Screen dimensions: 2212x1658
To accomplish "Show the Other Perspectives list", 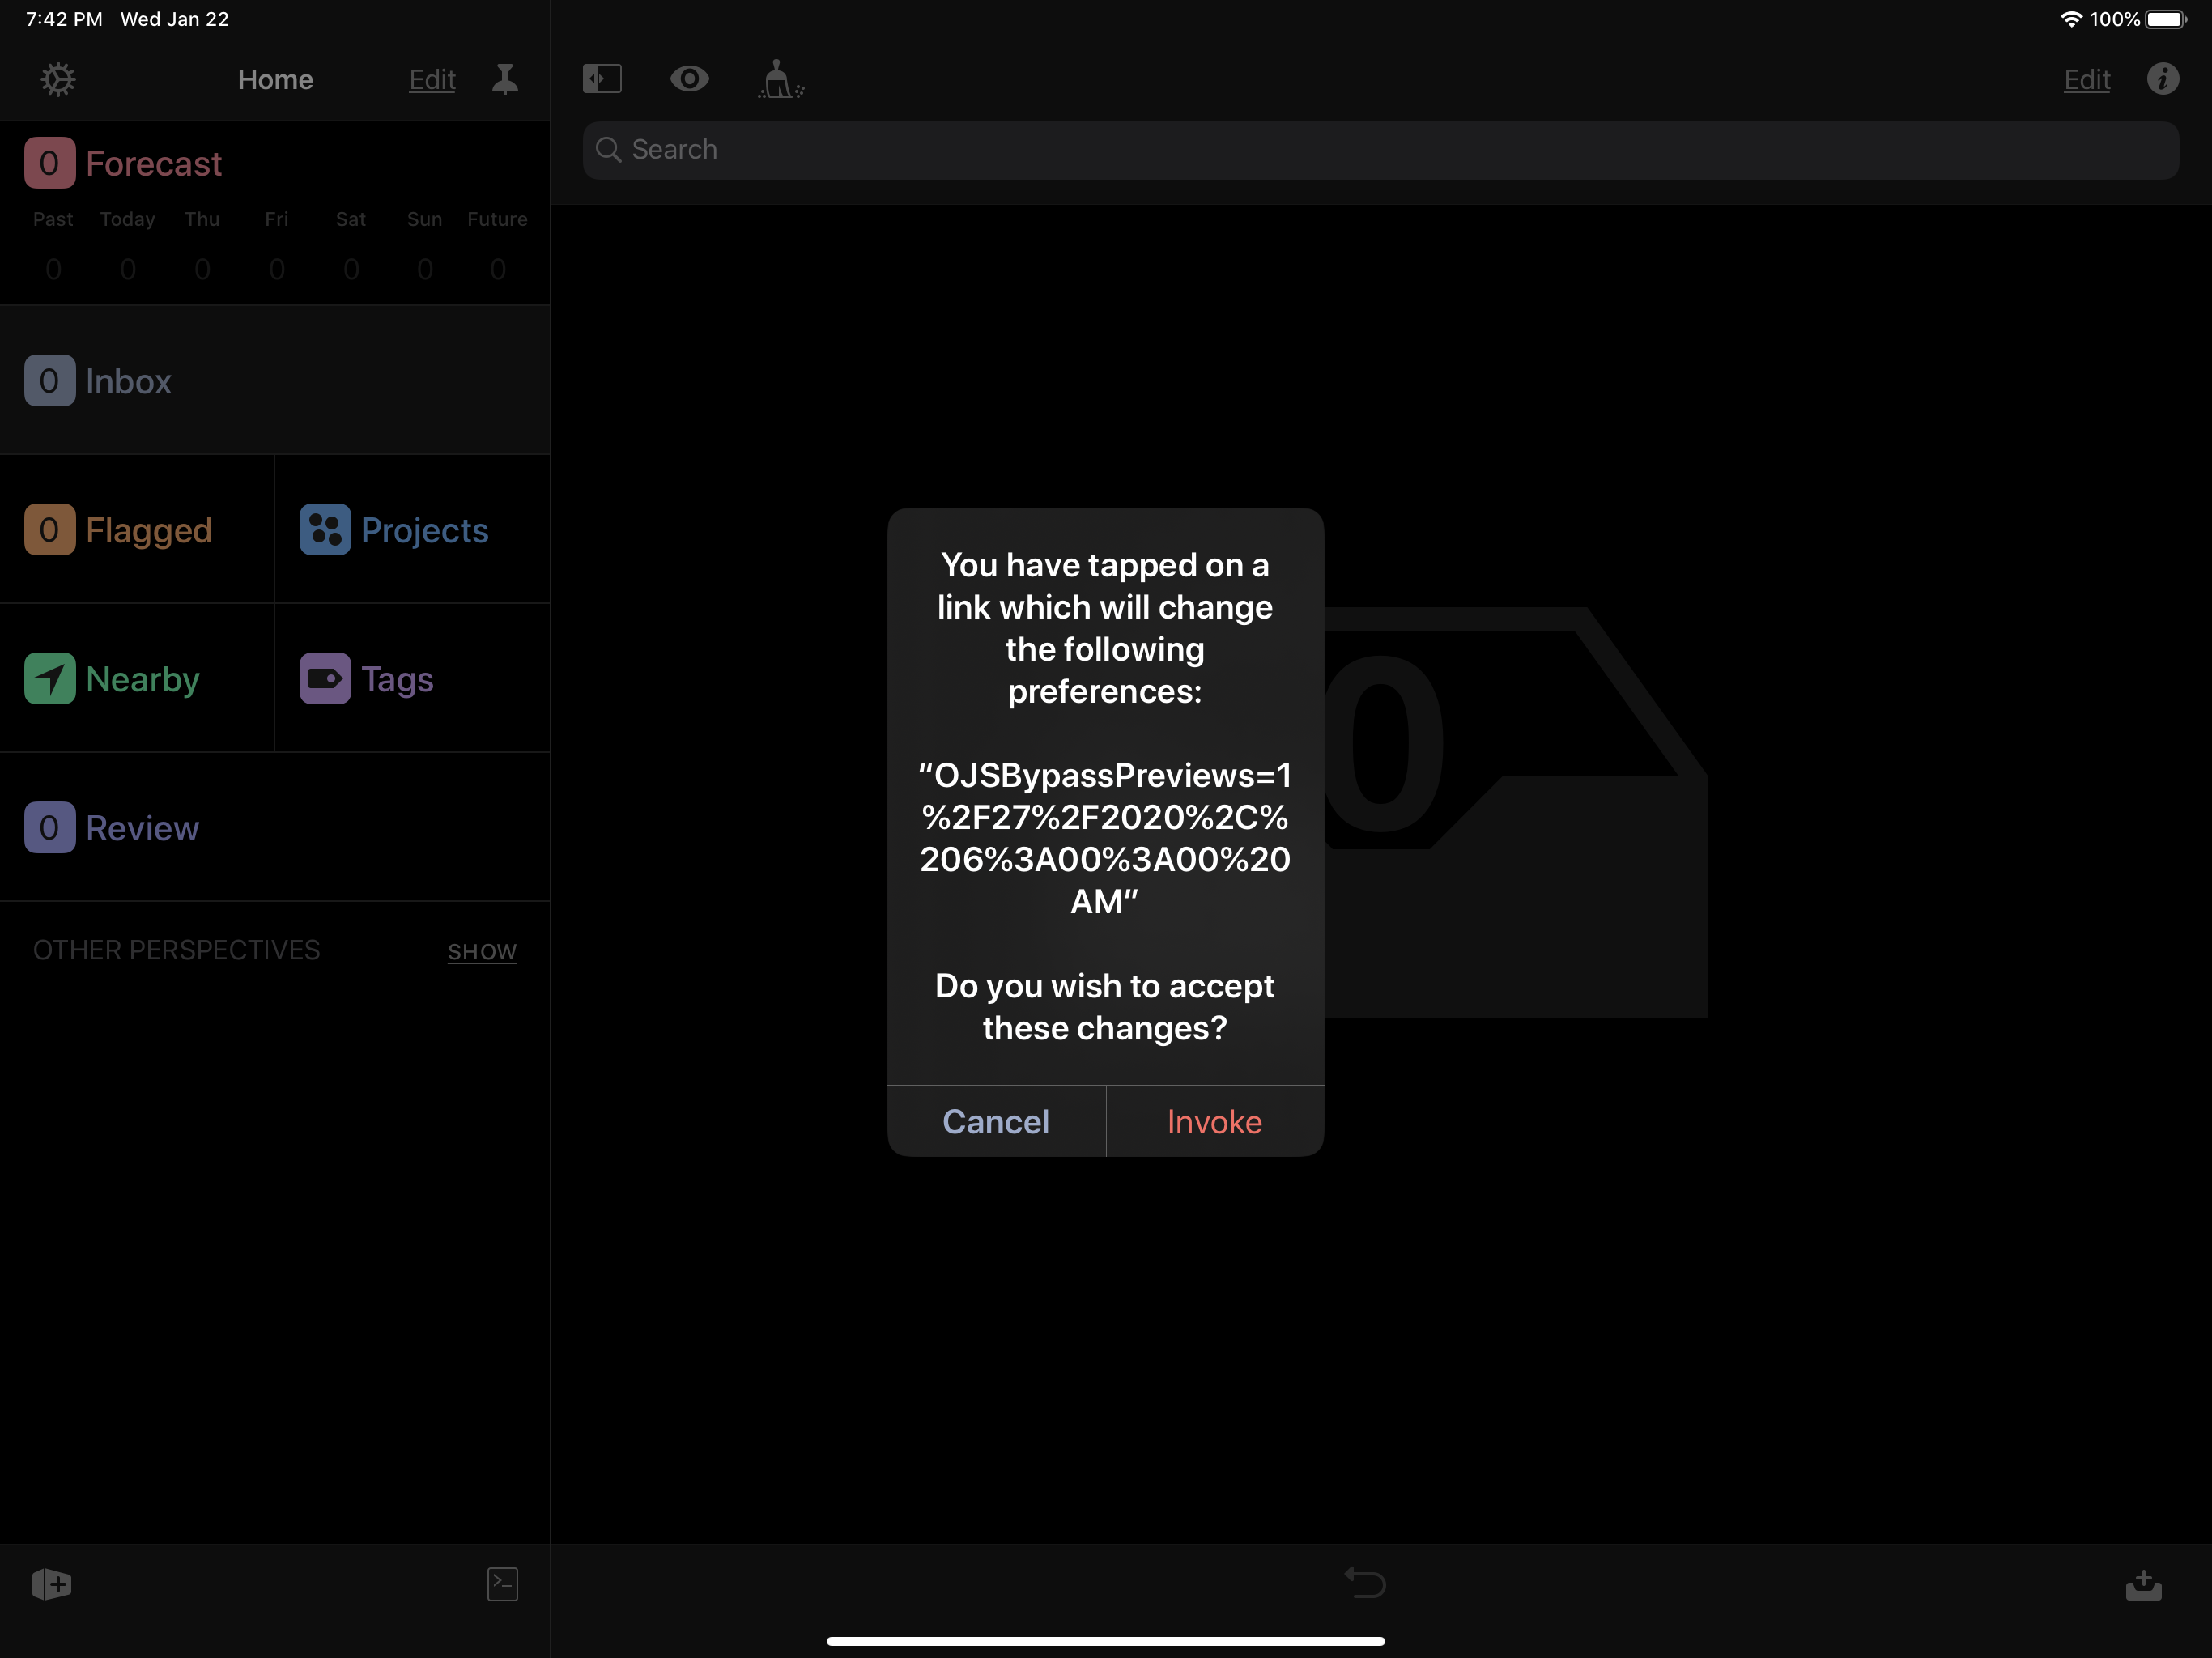I will [482, 951].
